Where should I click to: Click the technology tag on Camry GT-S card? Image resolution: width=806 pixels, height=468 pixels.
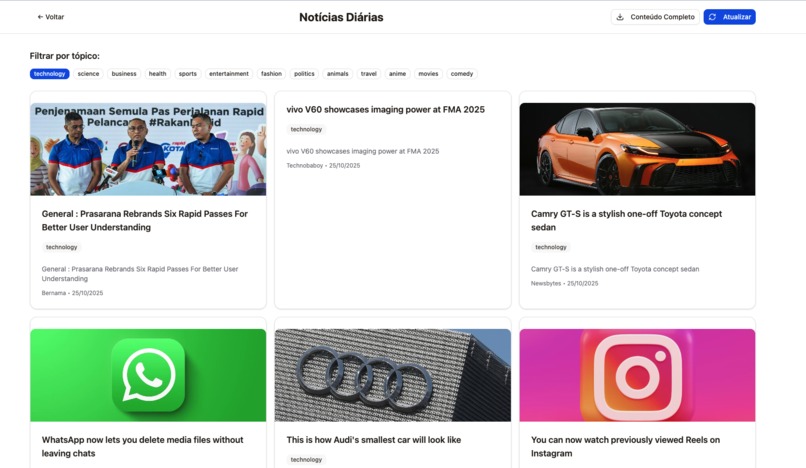click(x=551, y=247)
